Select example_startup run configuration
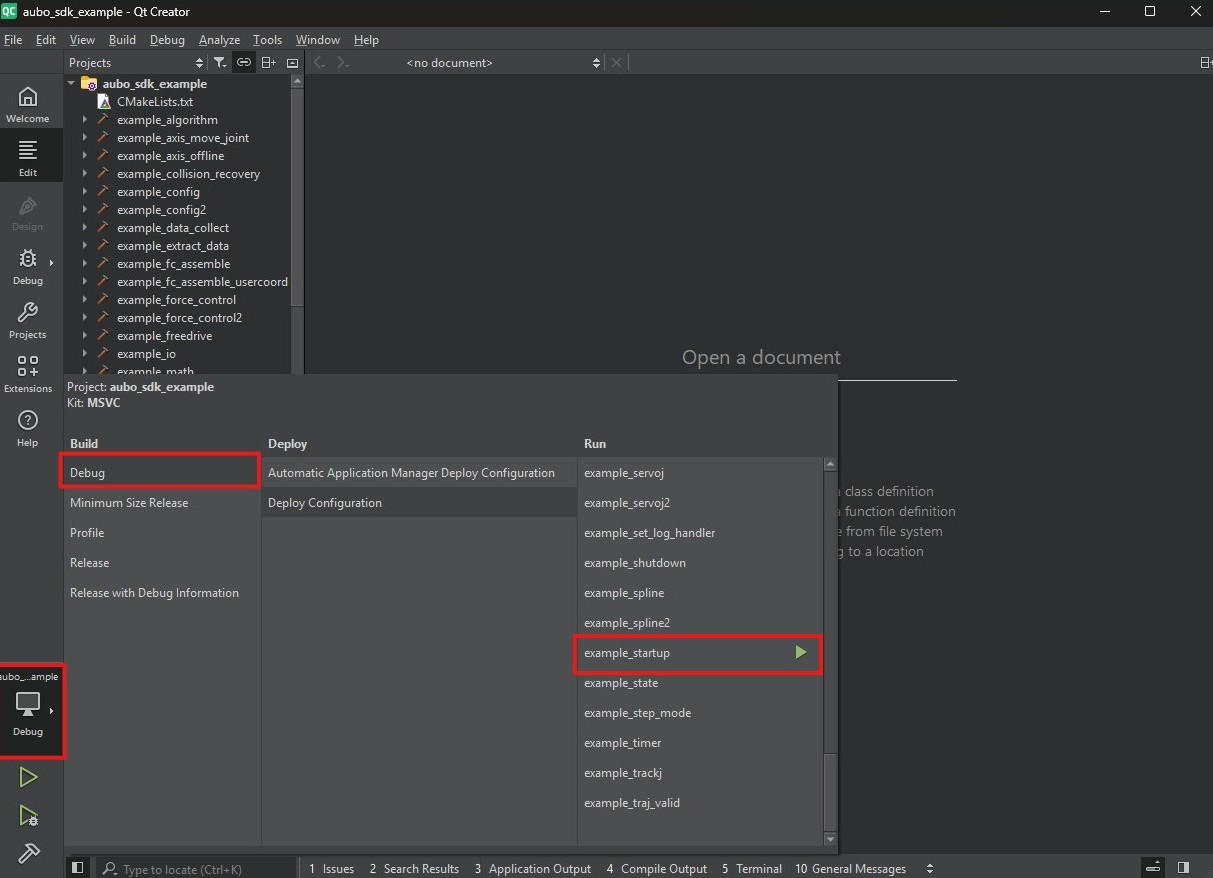The height and width of the screenshot is (878, 1213). [698, 653]
